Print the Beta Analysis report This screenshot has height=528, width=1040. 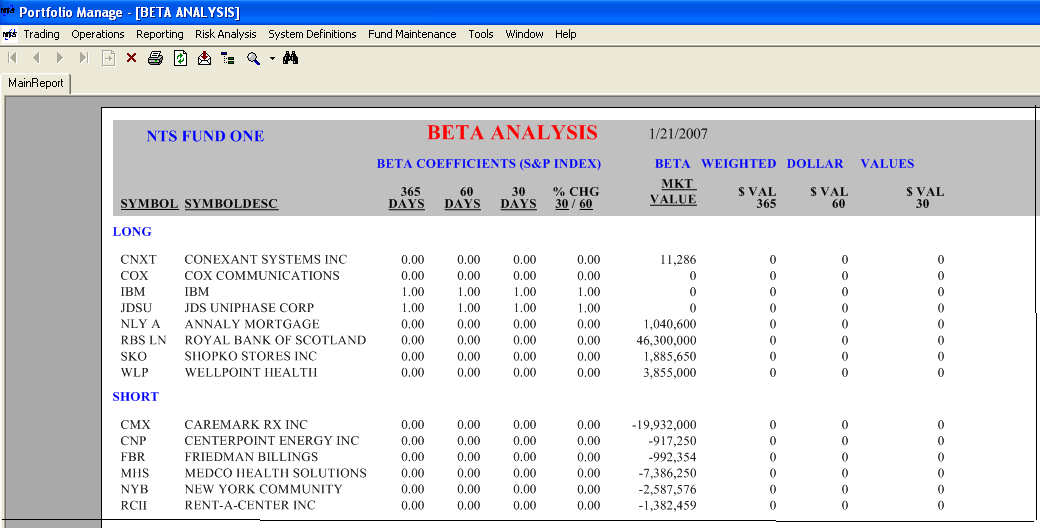point(155,58)
